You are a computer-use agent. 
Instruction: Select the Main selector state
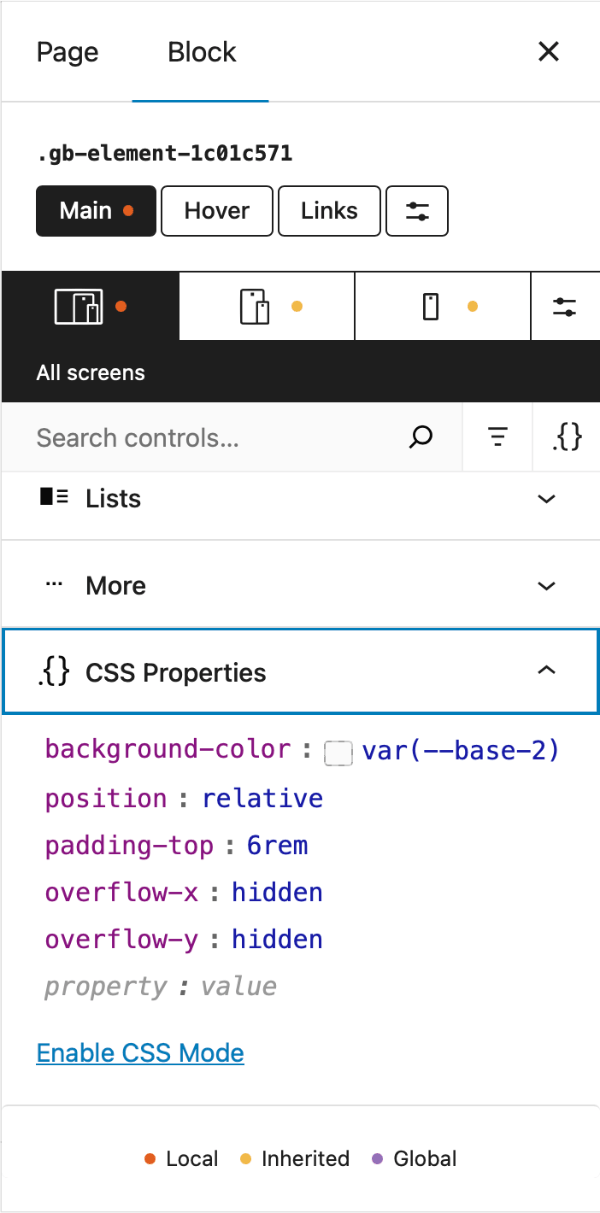(96, 211)
